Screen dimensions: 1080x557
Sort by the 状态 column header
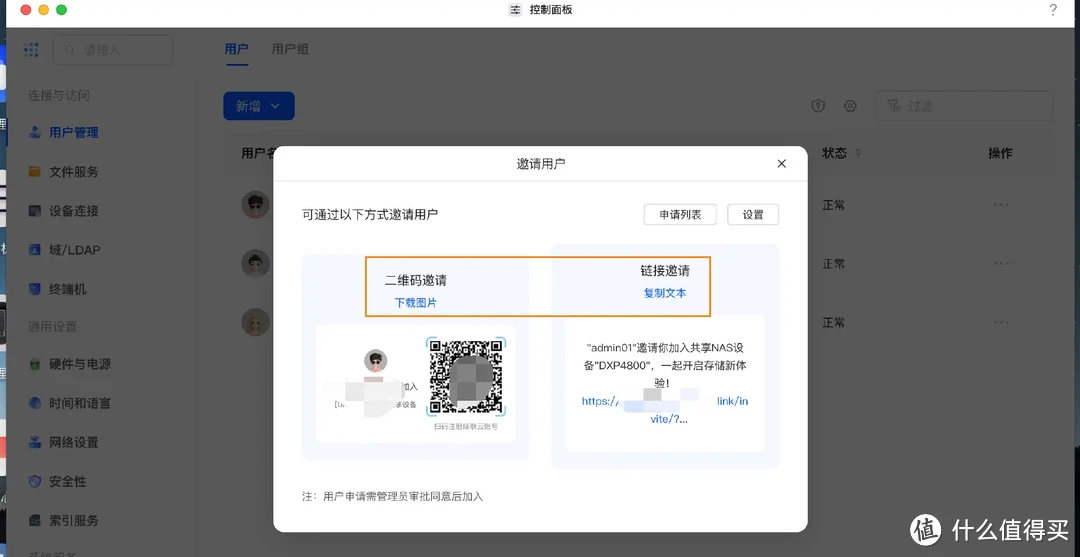click(842, 153)
